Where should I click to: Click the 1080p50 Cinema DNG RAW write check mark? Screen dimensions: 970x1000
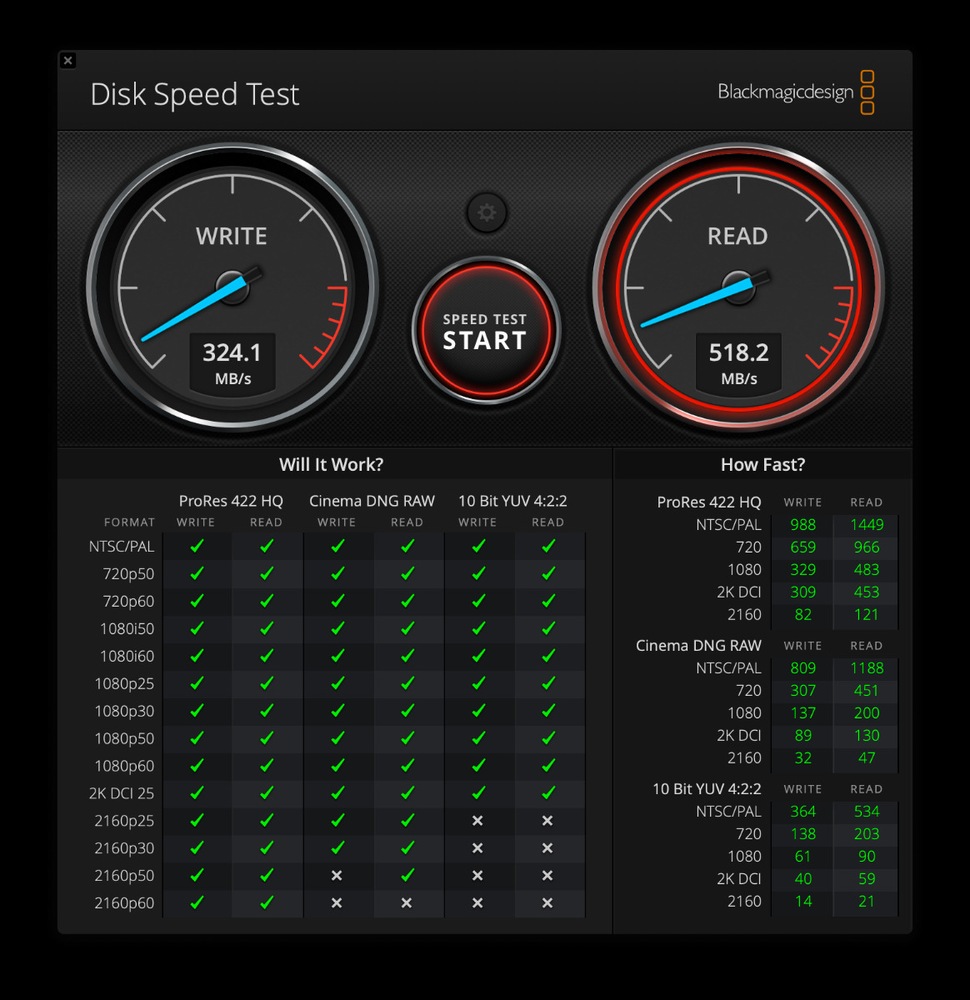point(337,738)
